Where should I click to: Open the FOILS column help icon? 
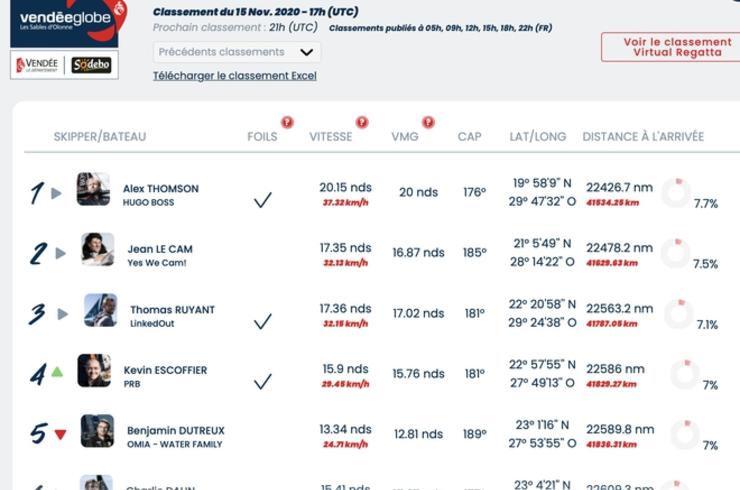tap(287, 123)
